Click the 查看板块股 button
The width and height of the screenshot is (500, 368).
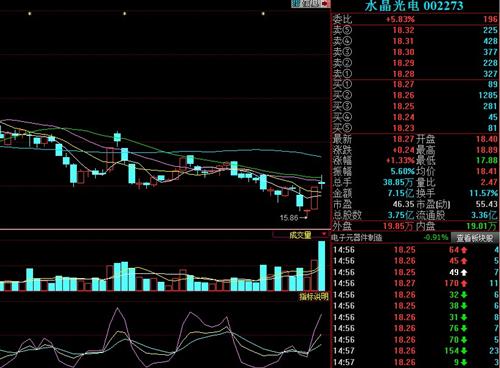(475, 238)
